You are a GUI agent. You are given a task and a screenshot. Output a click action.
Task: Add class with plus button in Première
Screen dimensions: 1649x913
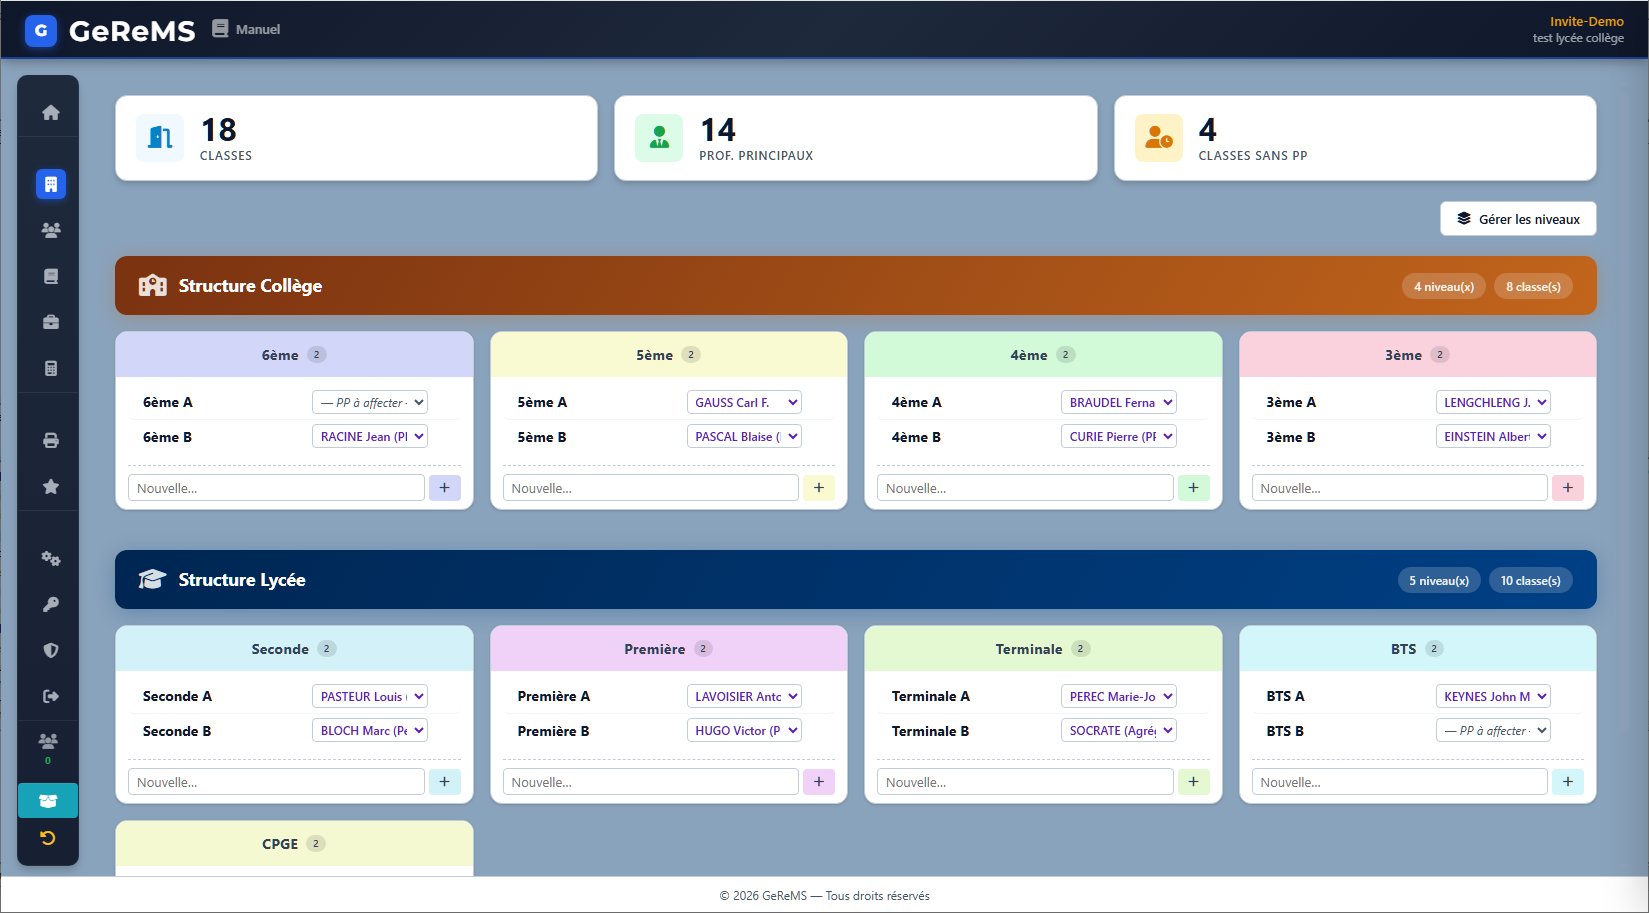tap(819, 782)
